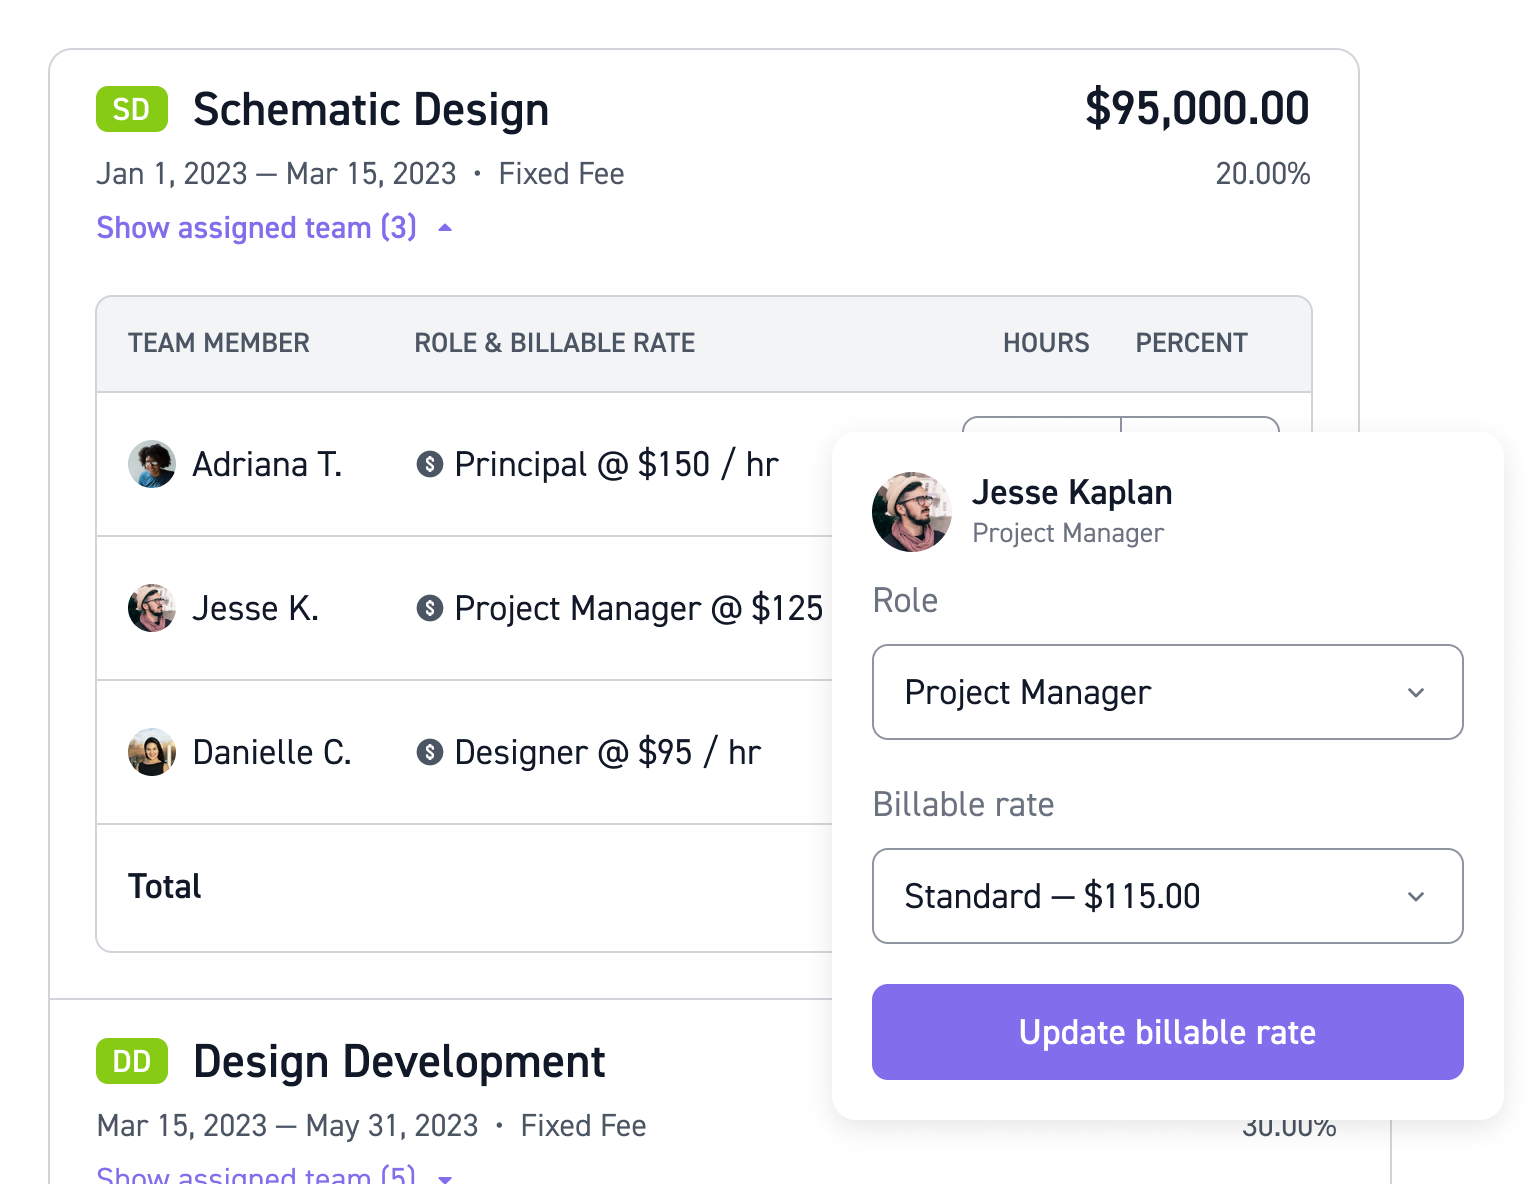
Task: Click the Principal @ $150 / hr rate
Action: click(x=616, y=464)
